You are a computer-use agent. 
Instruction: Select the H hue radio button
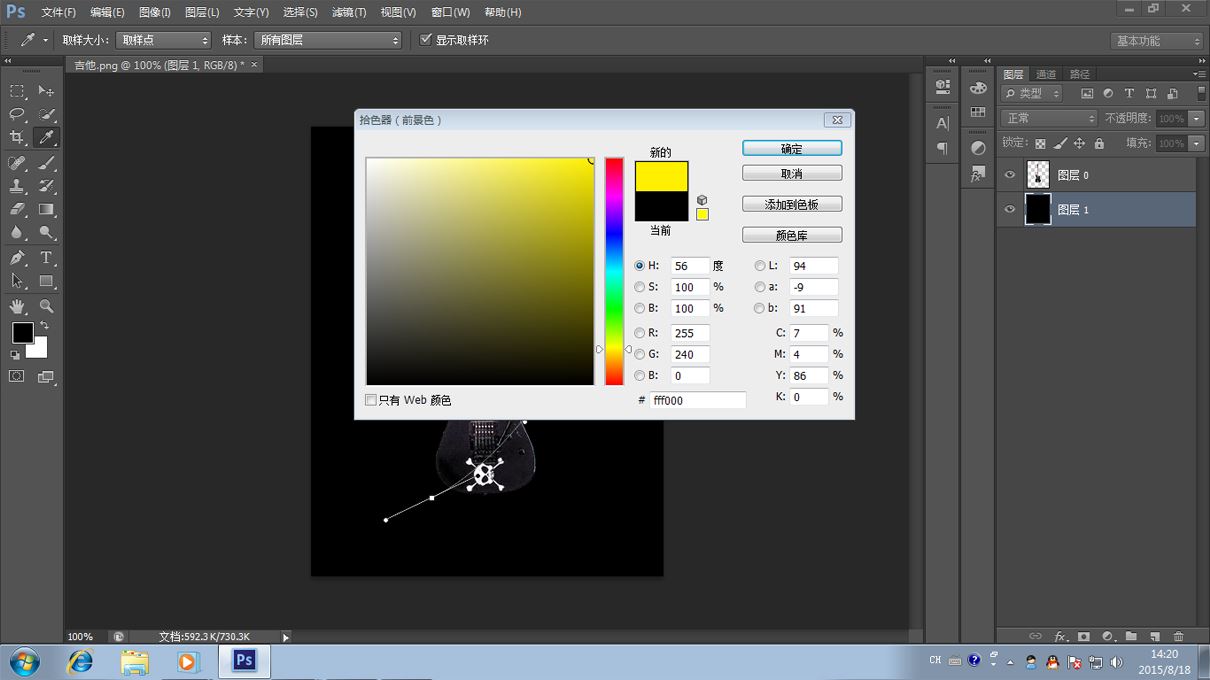(x=640, y=266)
